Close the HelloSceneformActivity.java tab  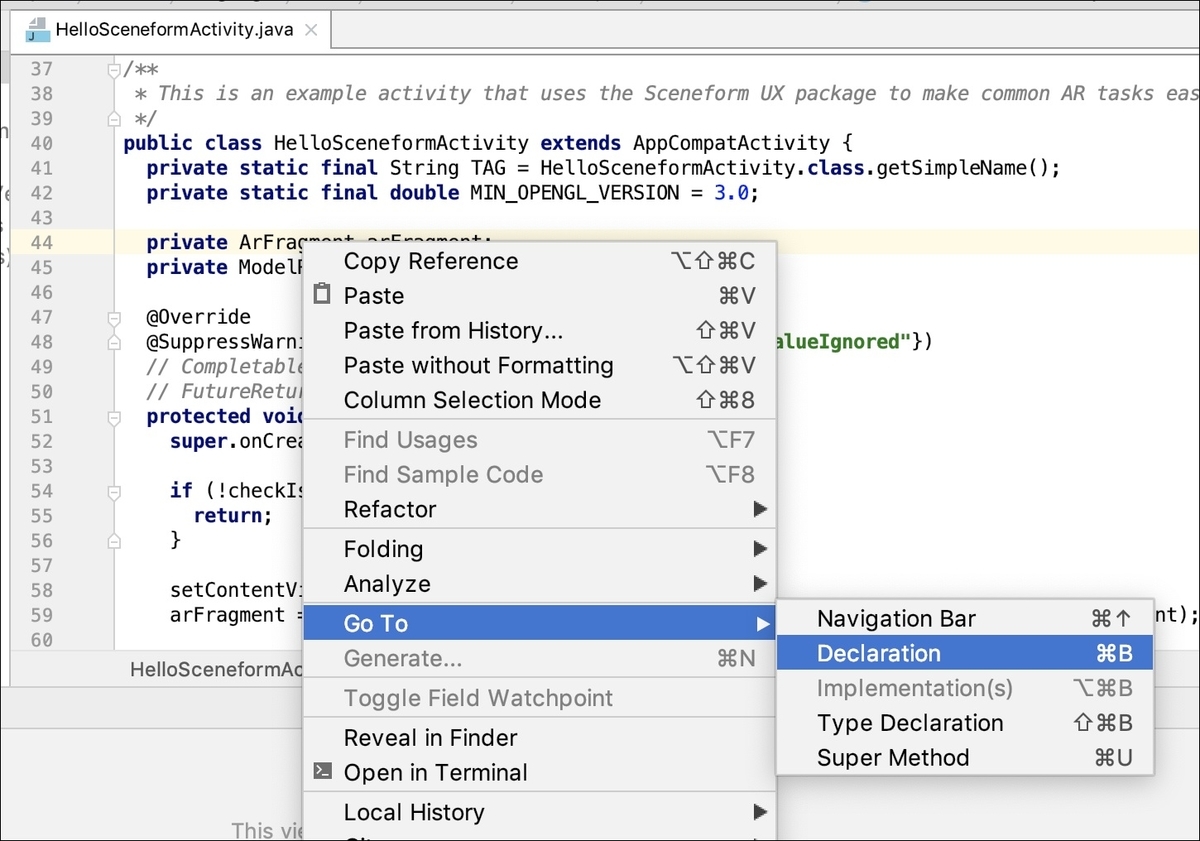click(311, 30)
